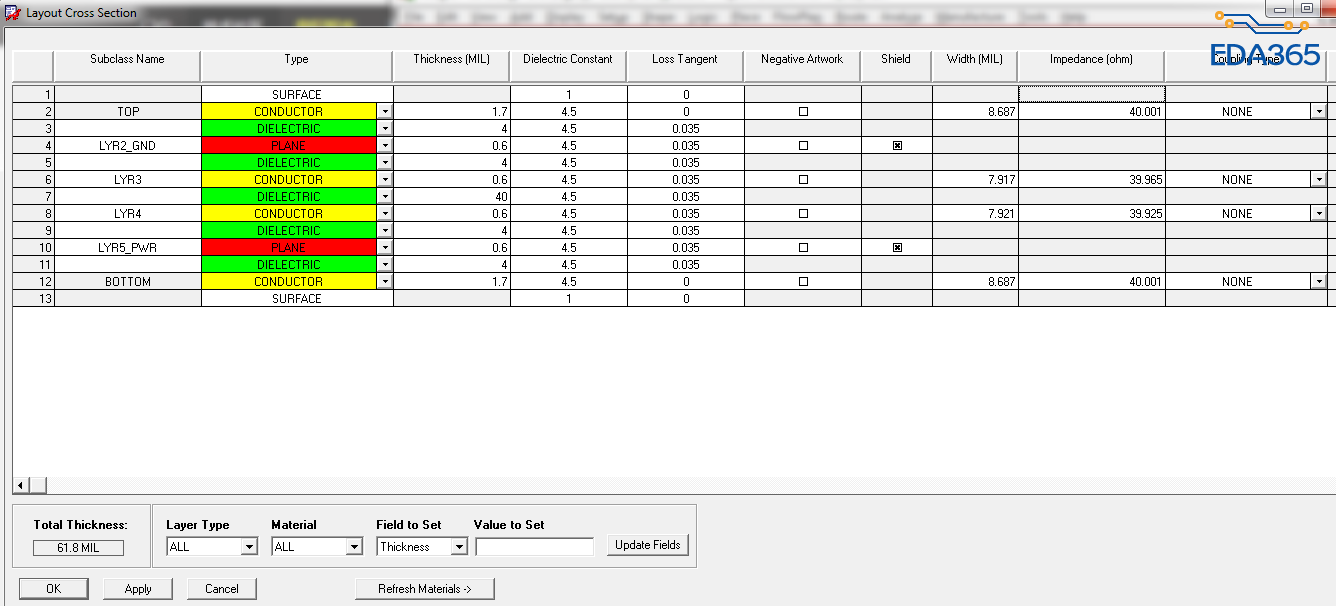Open Coupling Type dropdown for BOTTOM row

point(1318,282)
